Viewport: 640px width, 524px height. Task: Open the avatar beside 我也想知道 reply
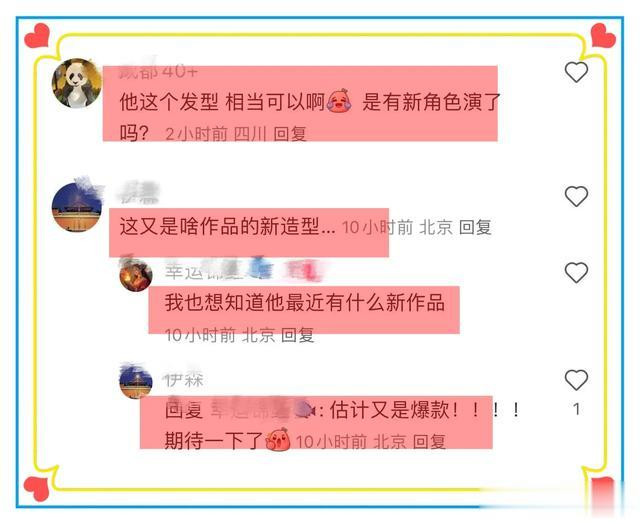[x=136, y=275]
